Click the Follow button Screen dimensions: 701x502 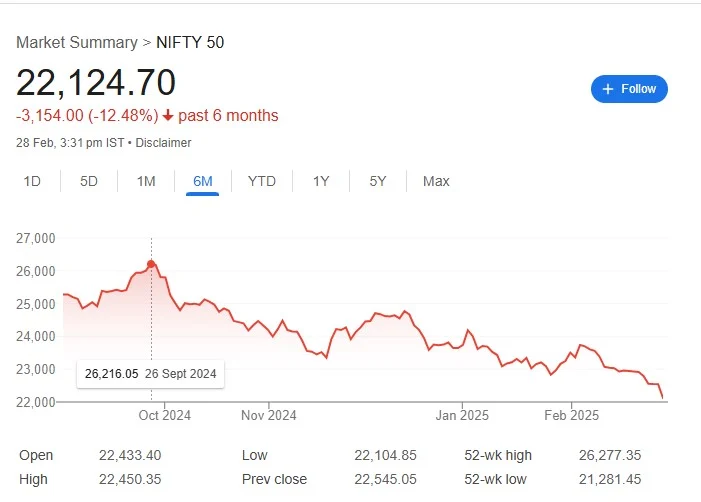pos(629,89)
